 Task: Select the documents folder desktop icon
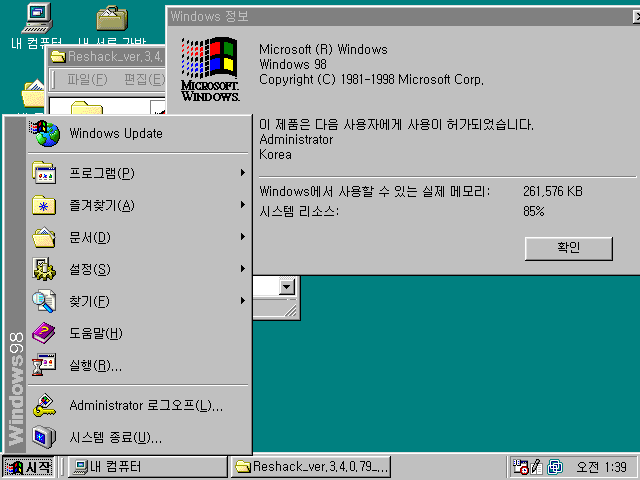33,94
